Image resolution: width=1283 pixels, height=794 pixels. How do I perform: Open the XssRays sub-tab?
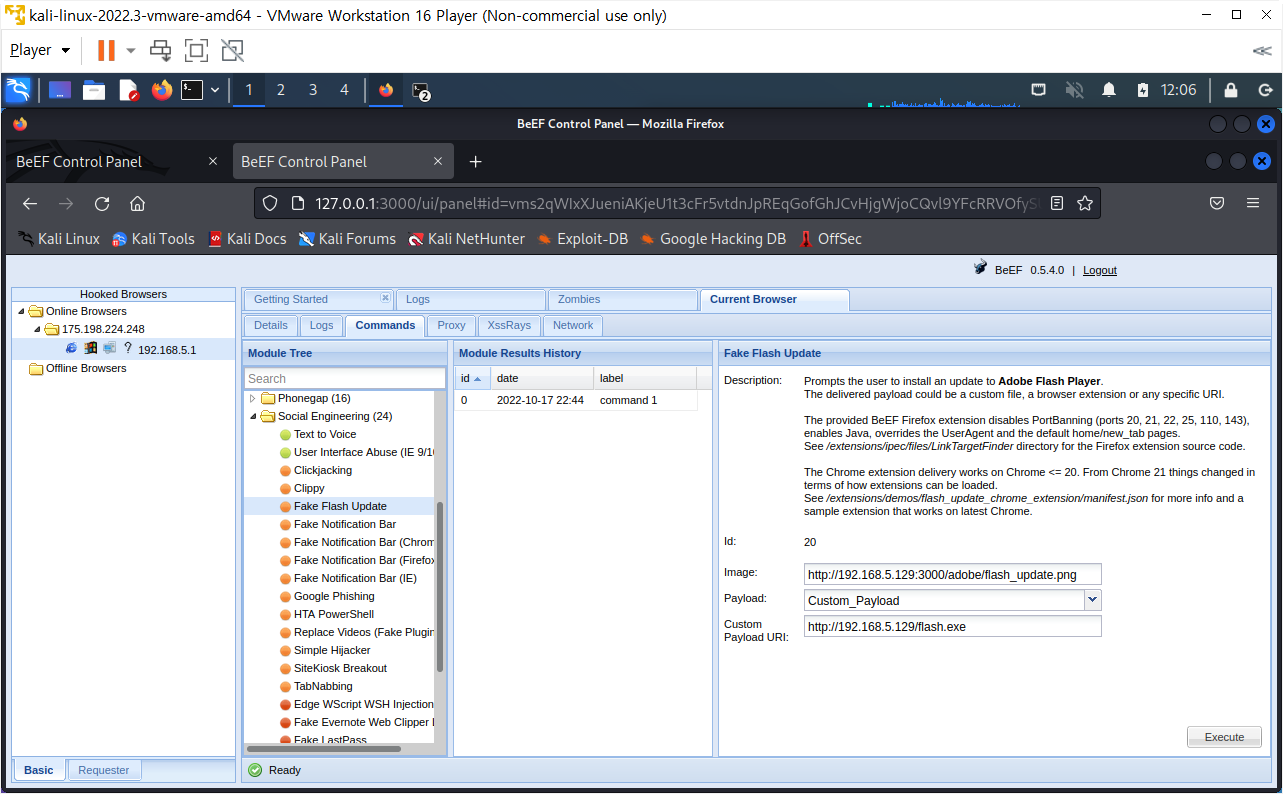coord(510,325)
